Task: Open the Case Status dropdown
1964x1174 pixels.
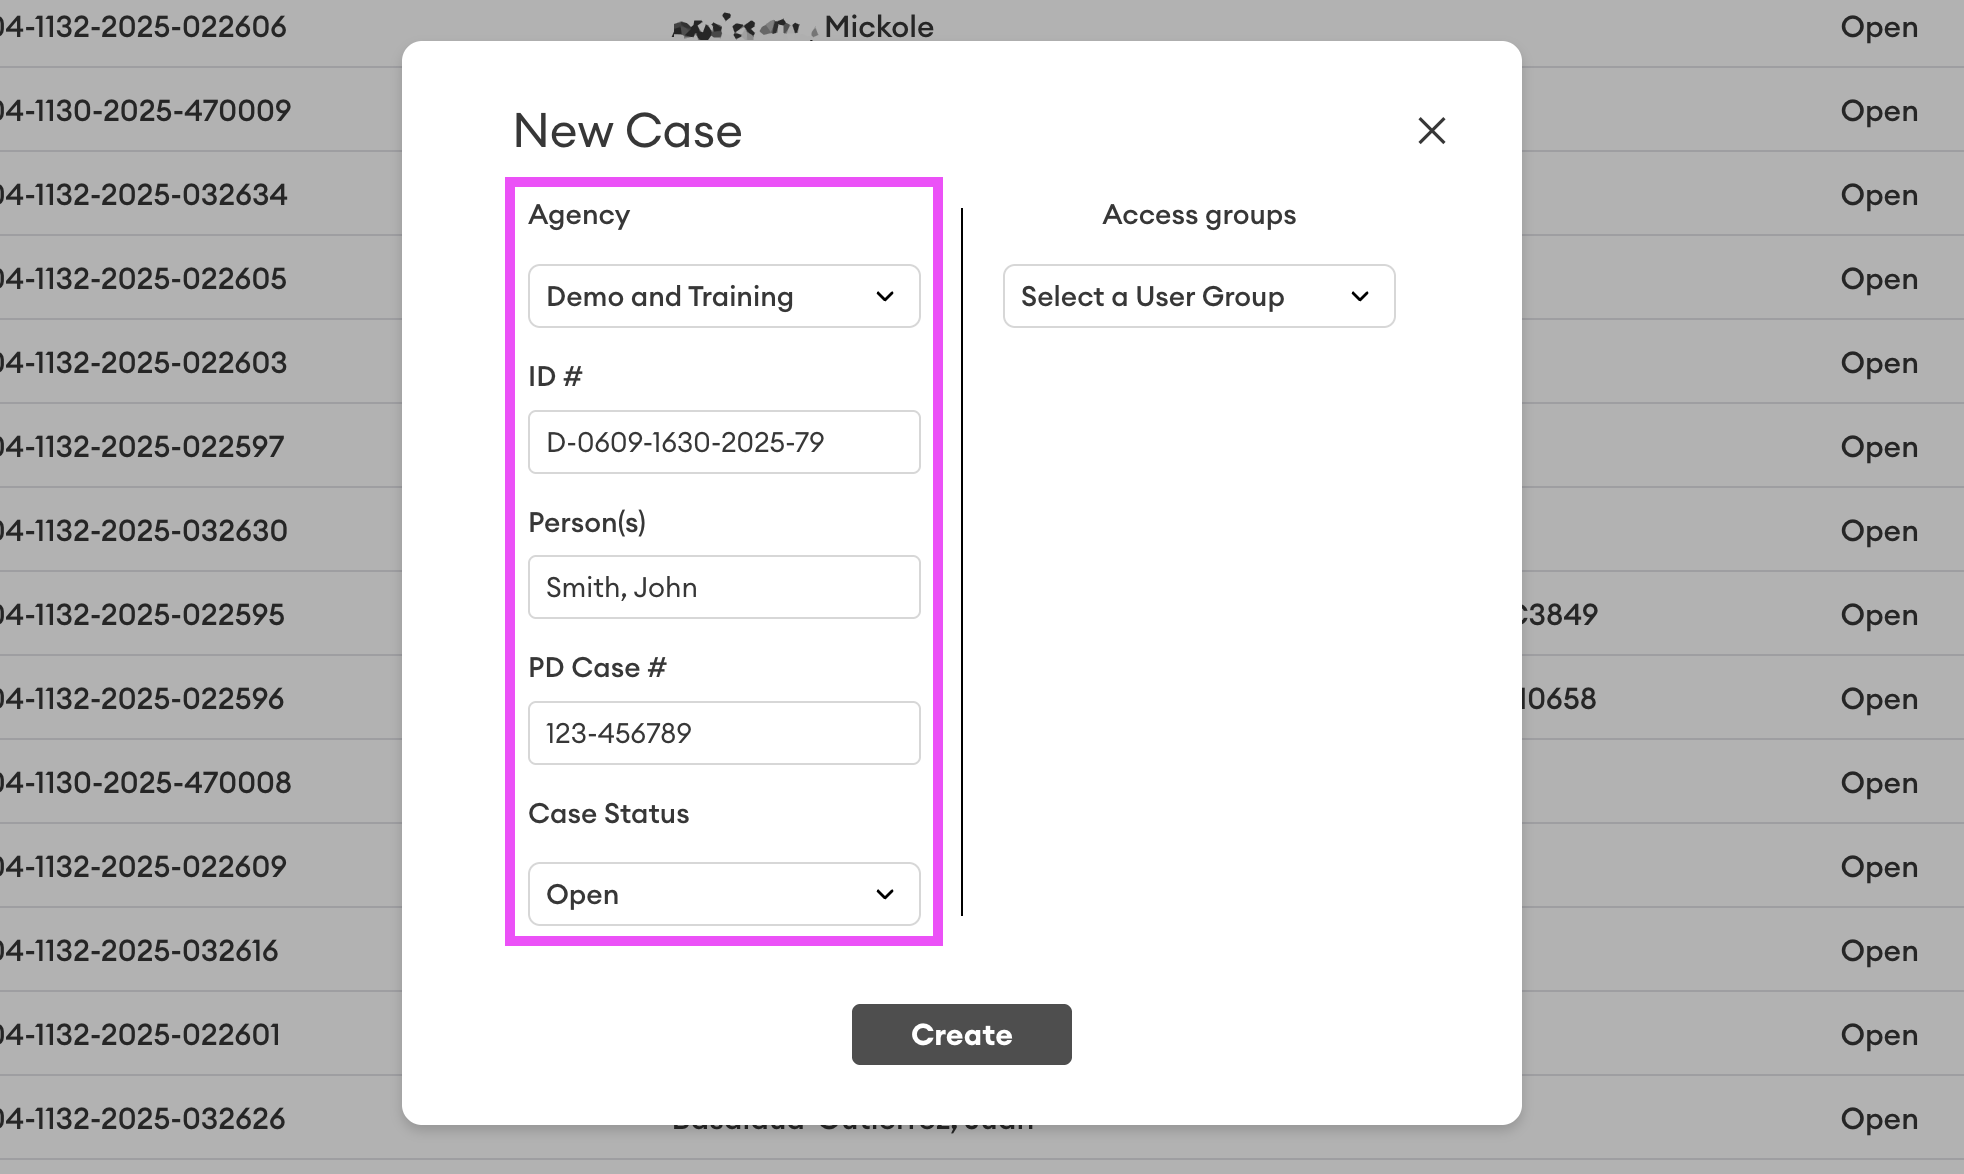Action: [x=724, y=894]
